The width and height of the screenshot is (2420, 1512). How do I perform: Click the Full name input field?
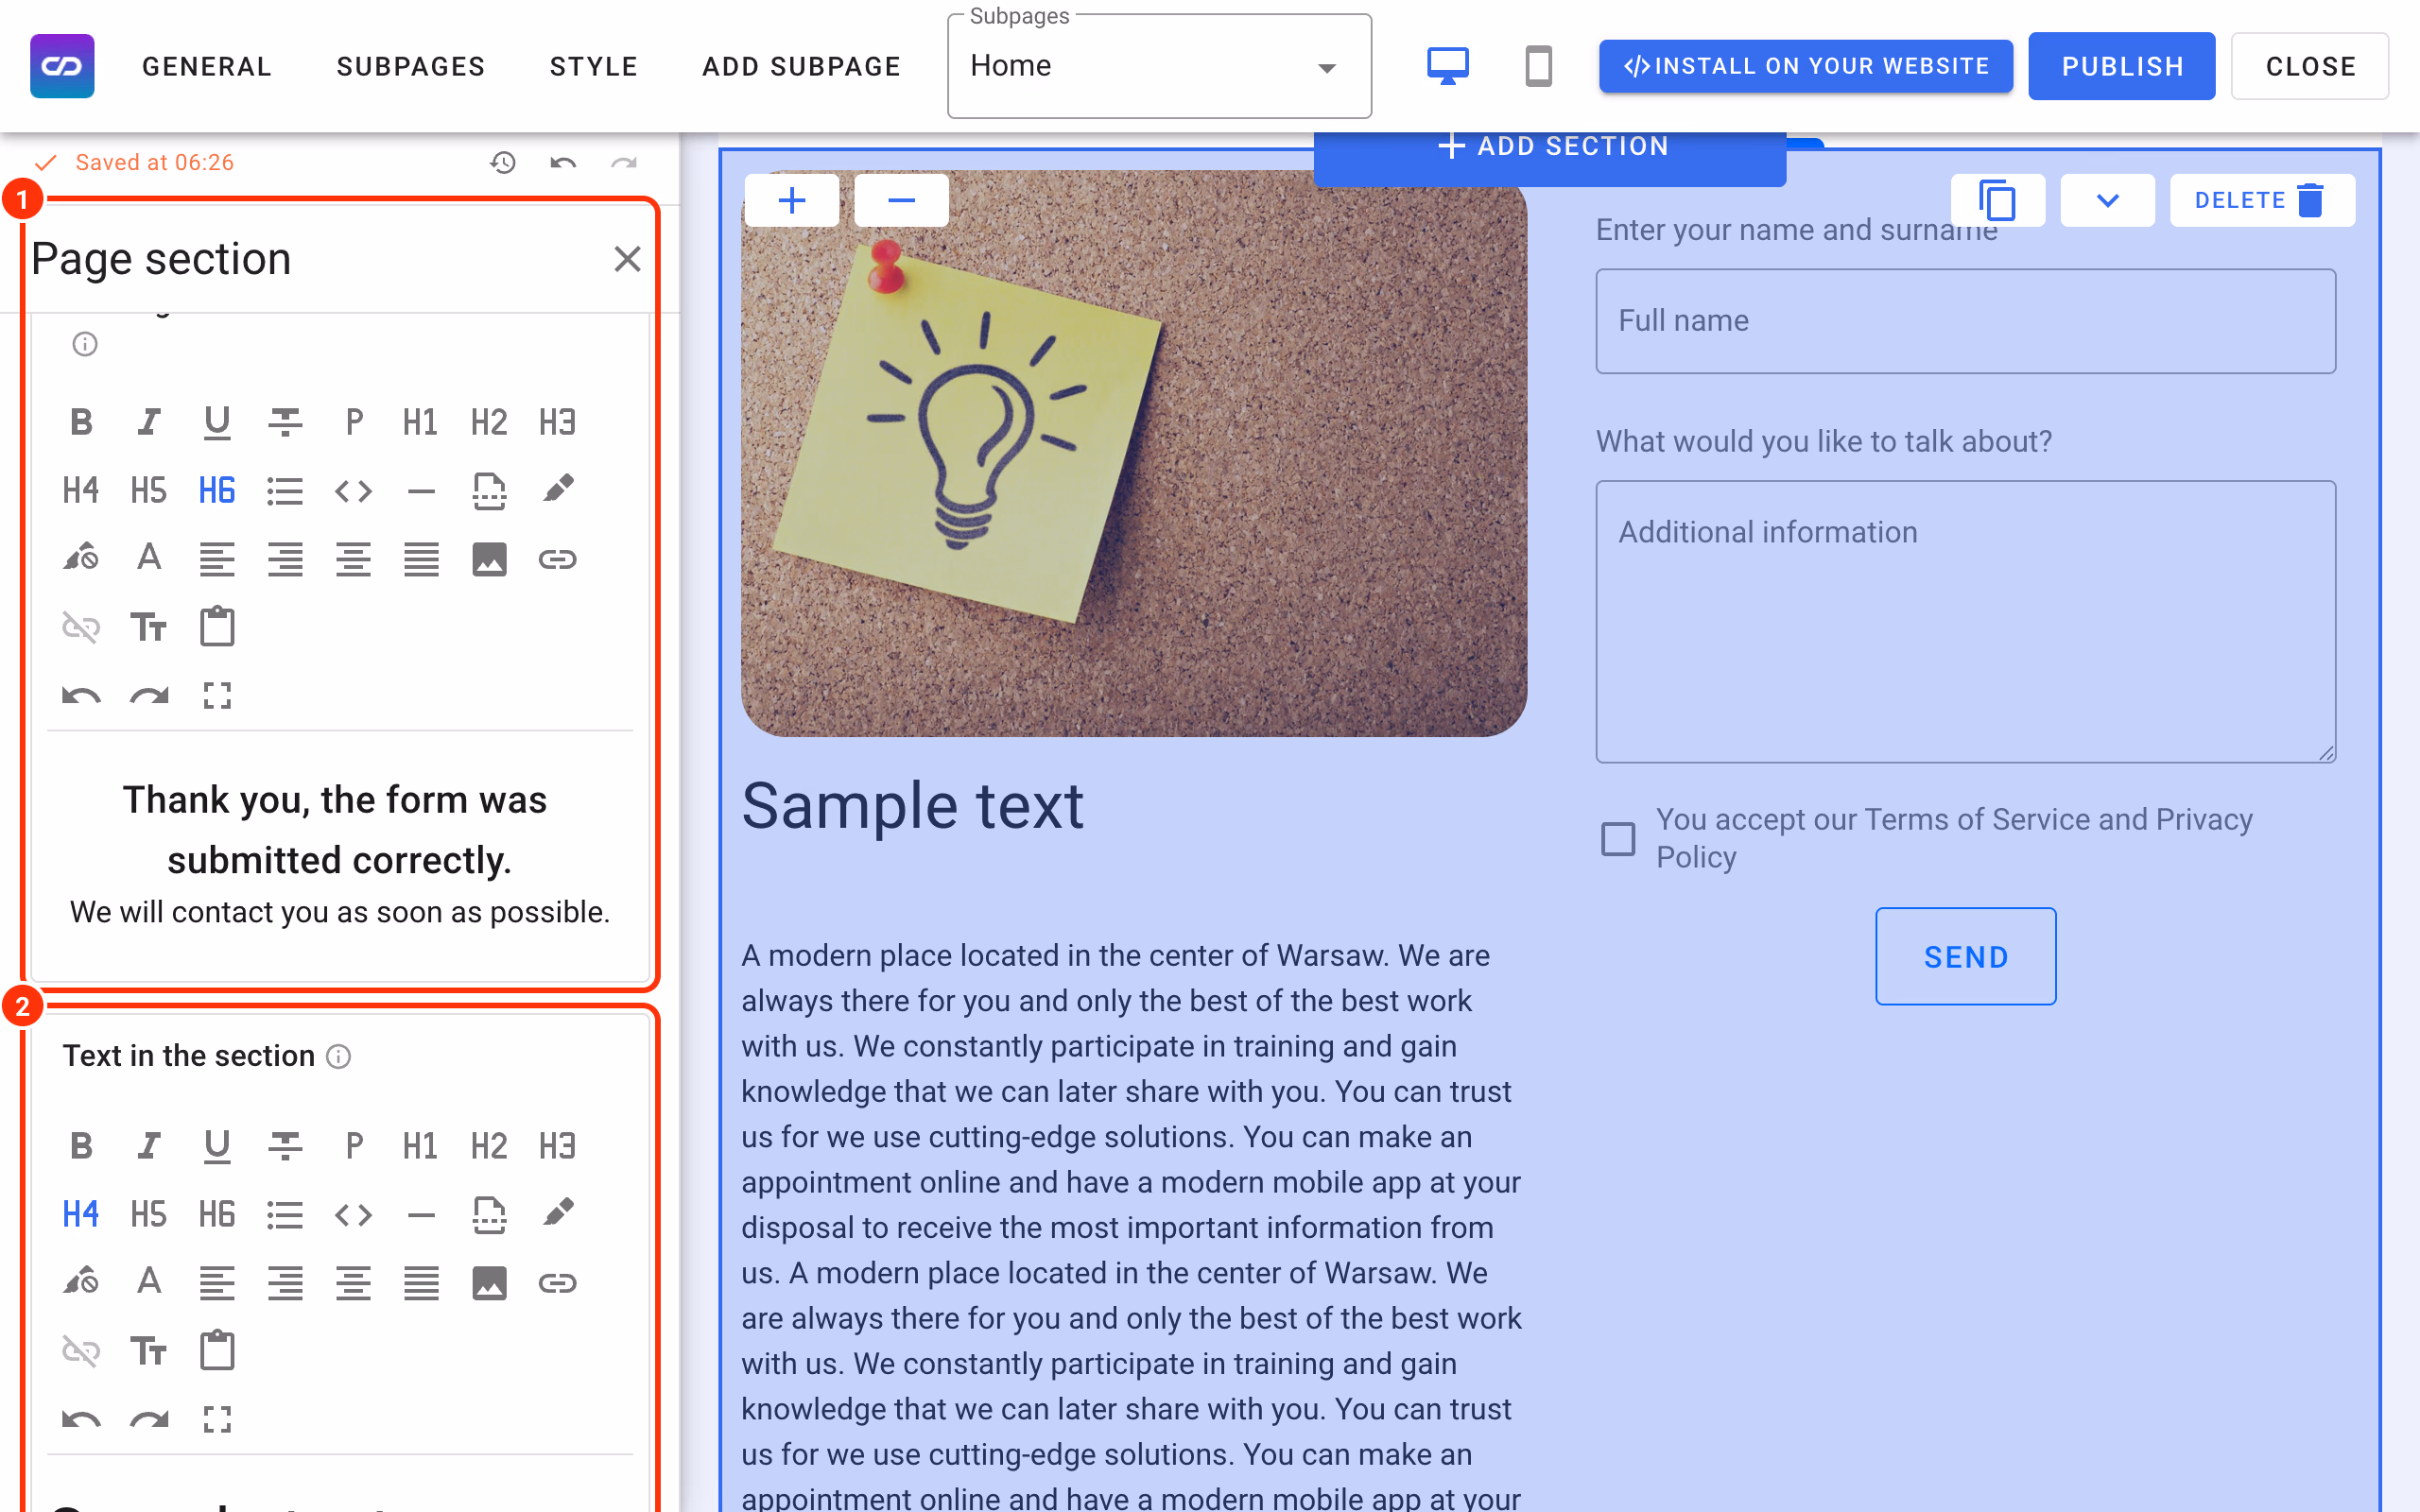(1965, 321)
